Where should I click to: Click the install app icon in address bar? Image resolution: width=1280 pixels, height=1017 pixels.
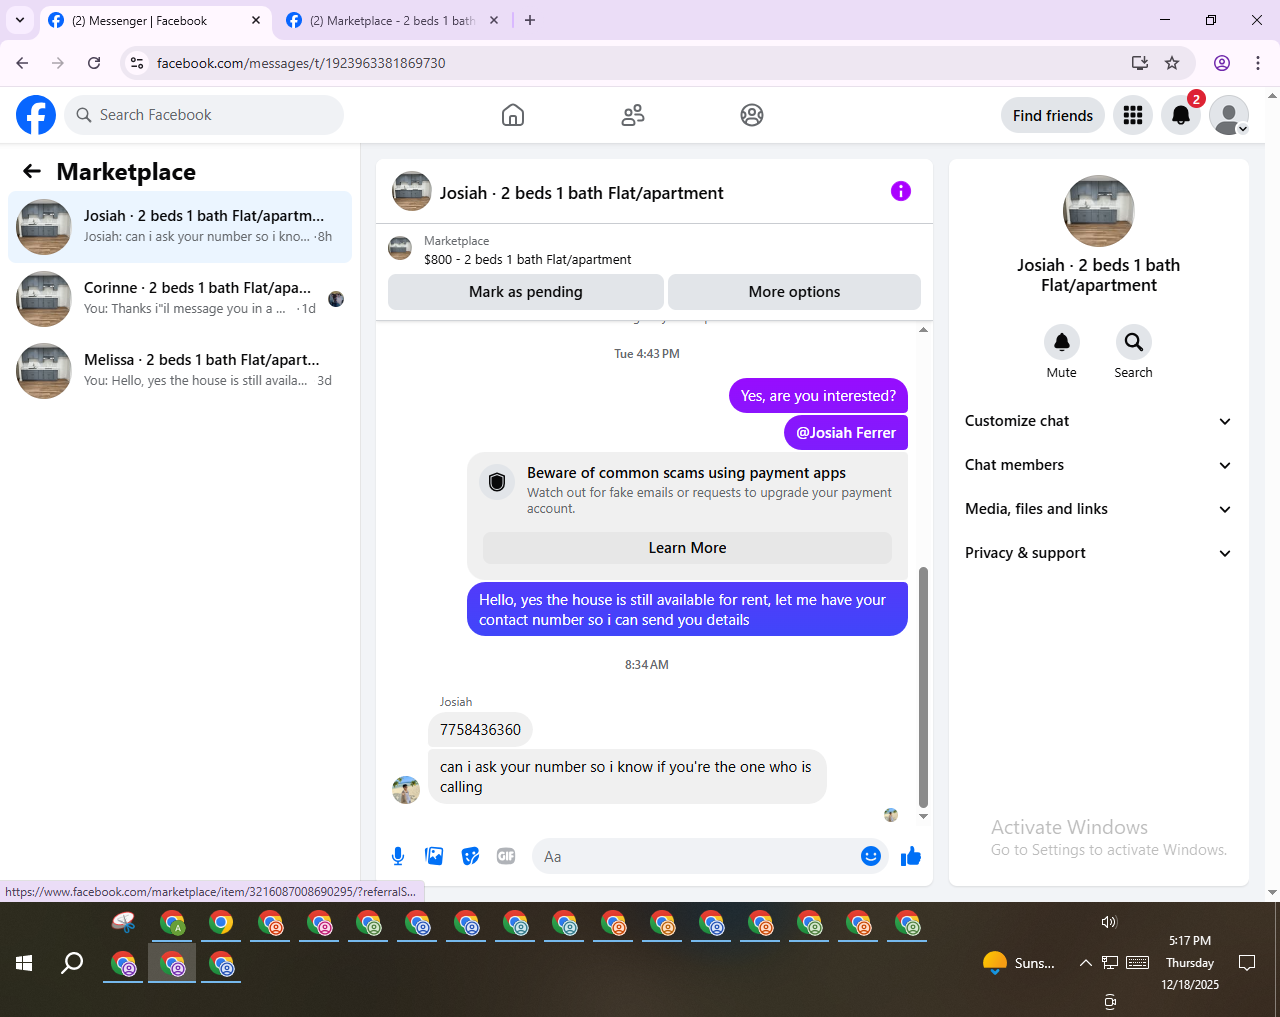click(x=1140, y=63)
